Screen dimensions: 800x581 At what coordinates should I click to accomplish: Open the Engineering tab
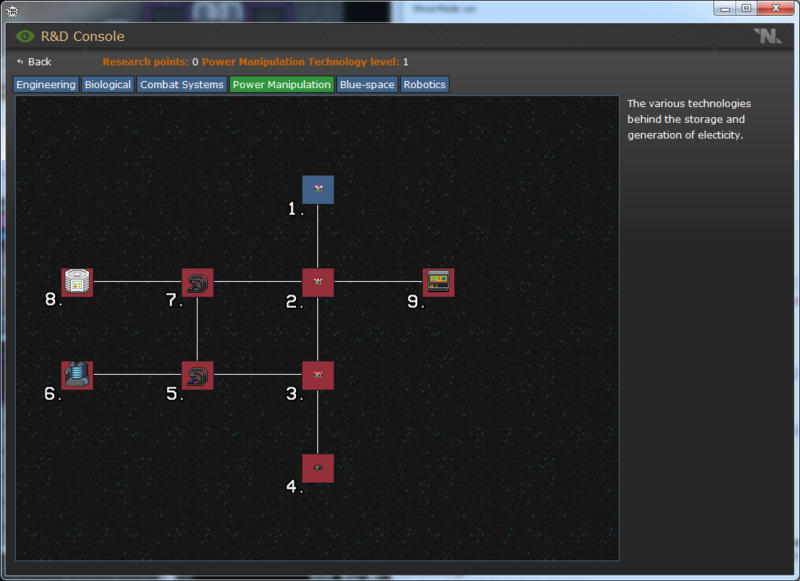[46, 85]
